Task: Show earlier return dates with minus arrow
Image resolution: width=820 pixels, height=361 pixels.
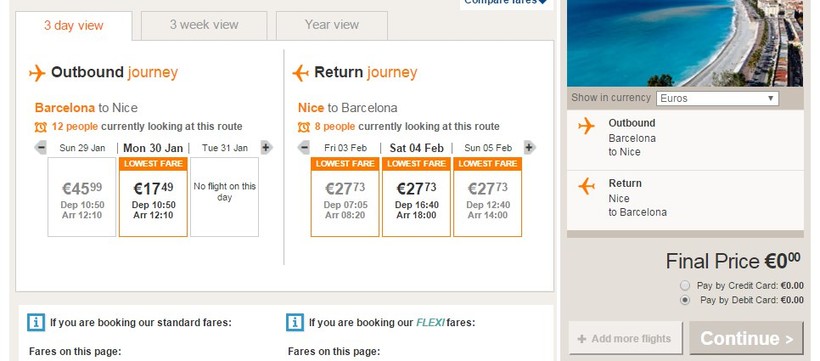Action: (304, 148)
